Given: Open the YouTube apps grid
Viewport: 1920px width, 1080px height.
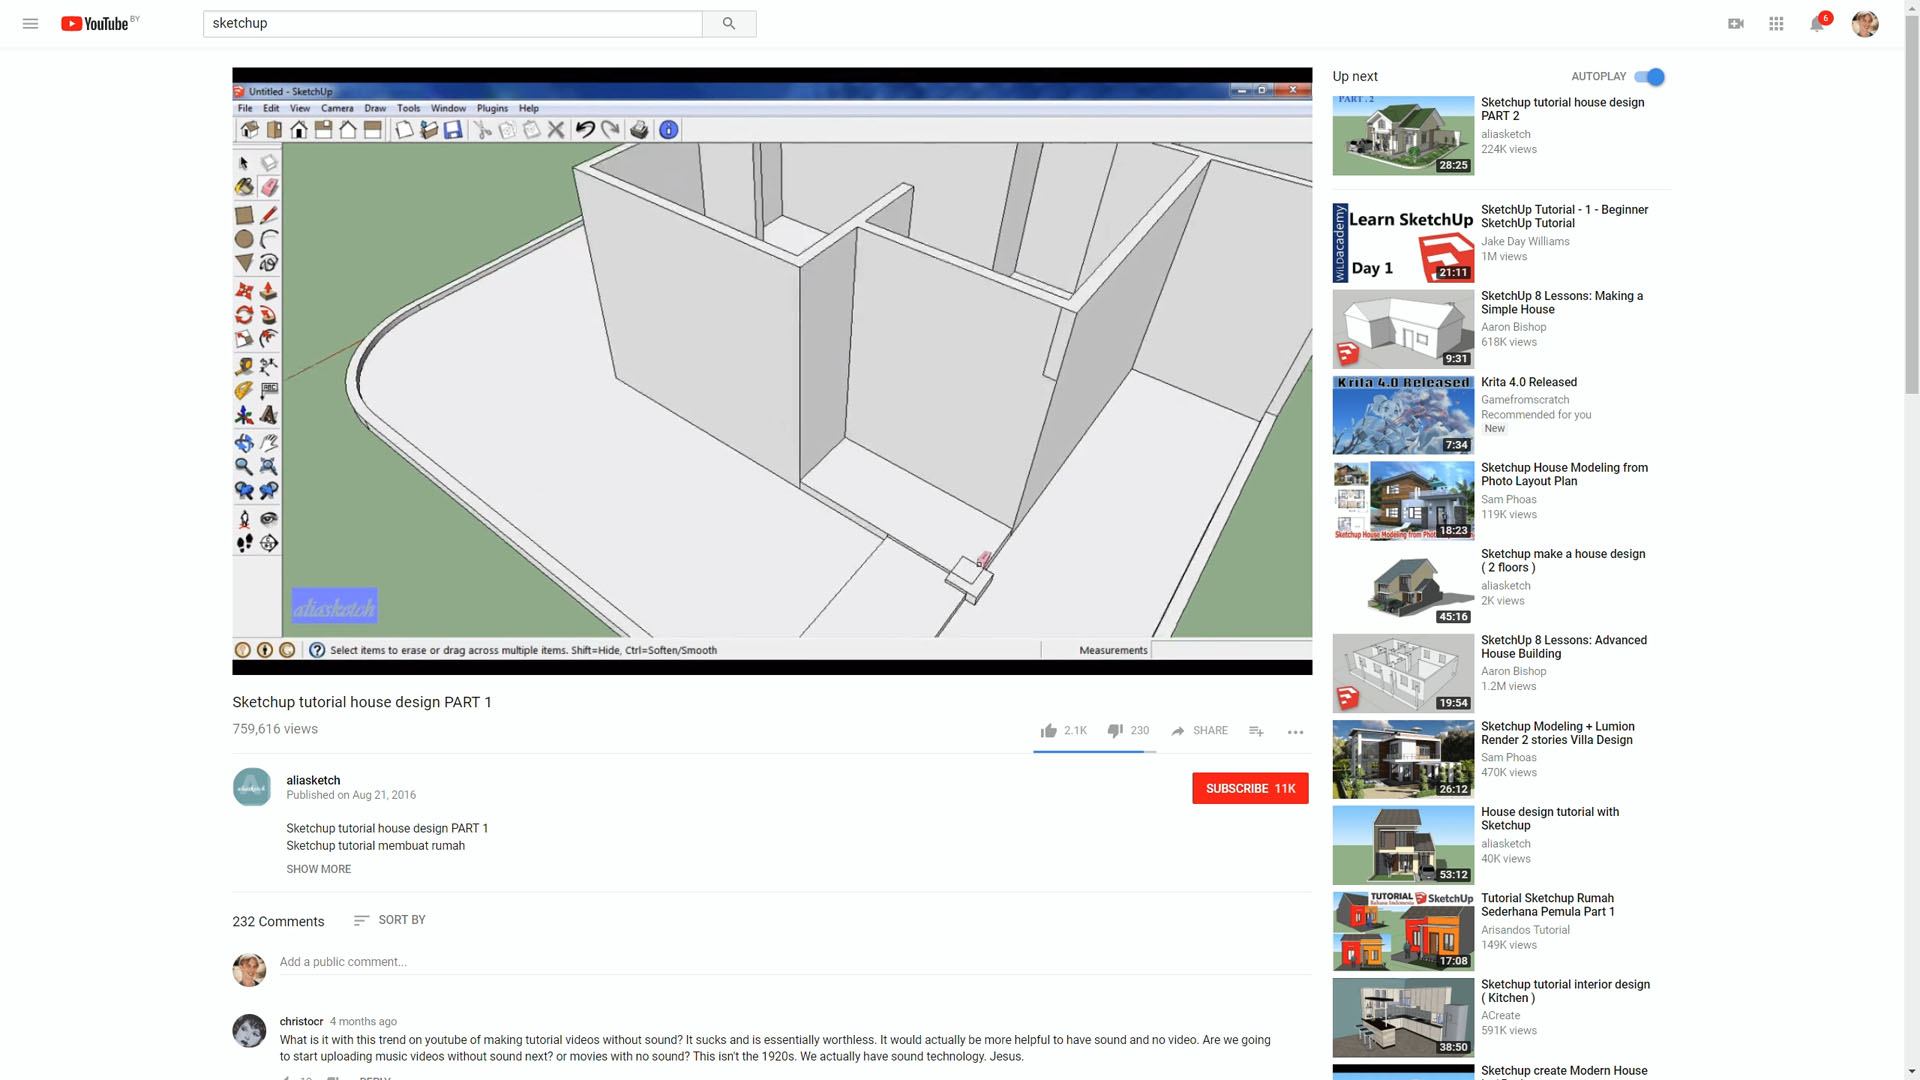Looking at the screenshot, I should coord(1776,23).
